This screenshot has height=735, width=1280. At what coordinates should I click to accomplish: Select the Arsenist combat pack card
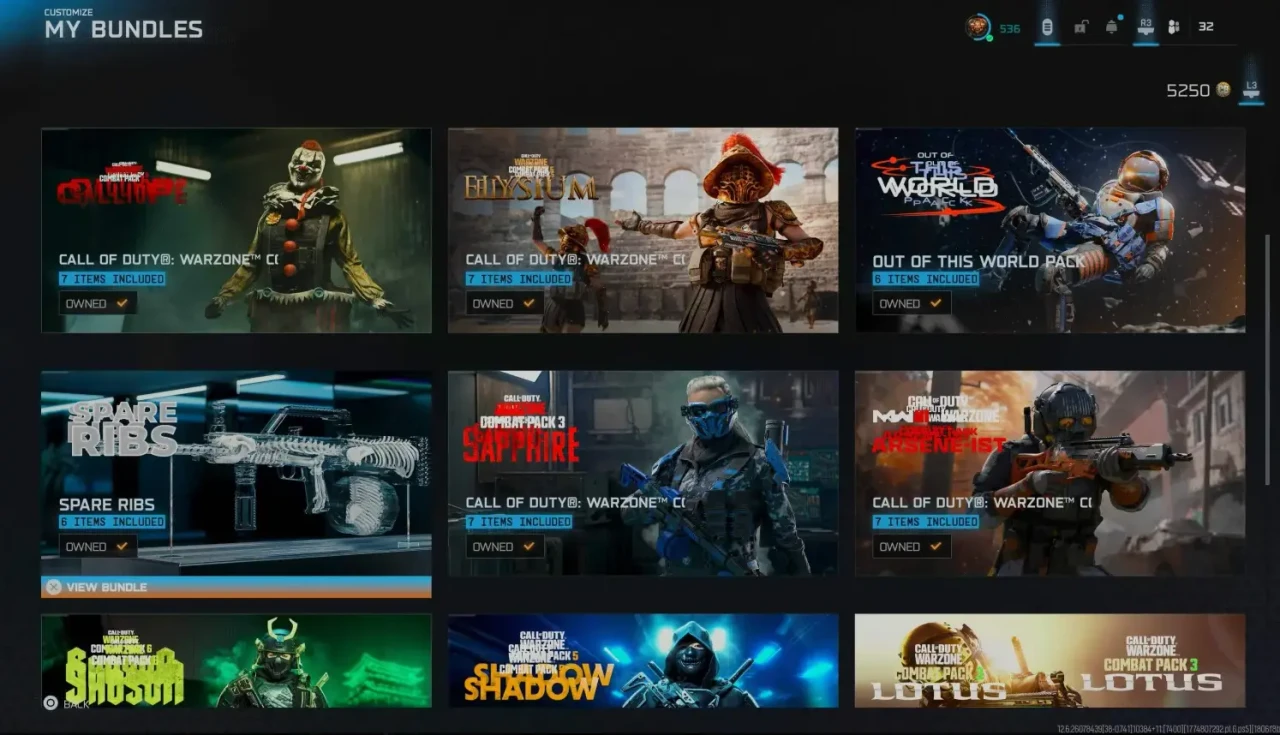[1050, 473]
